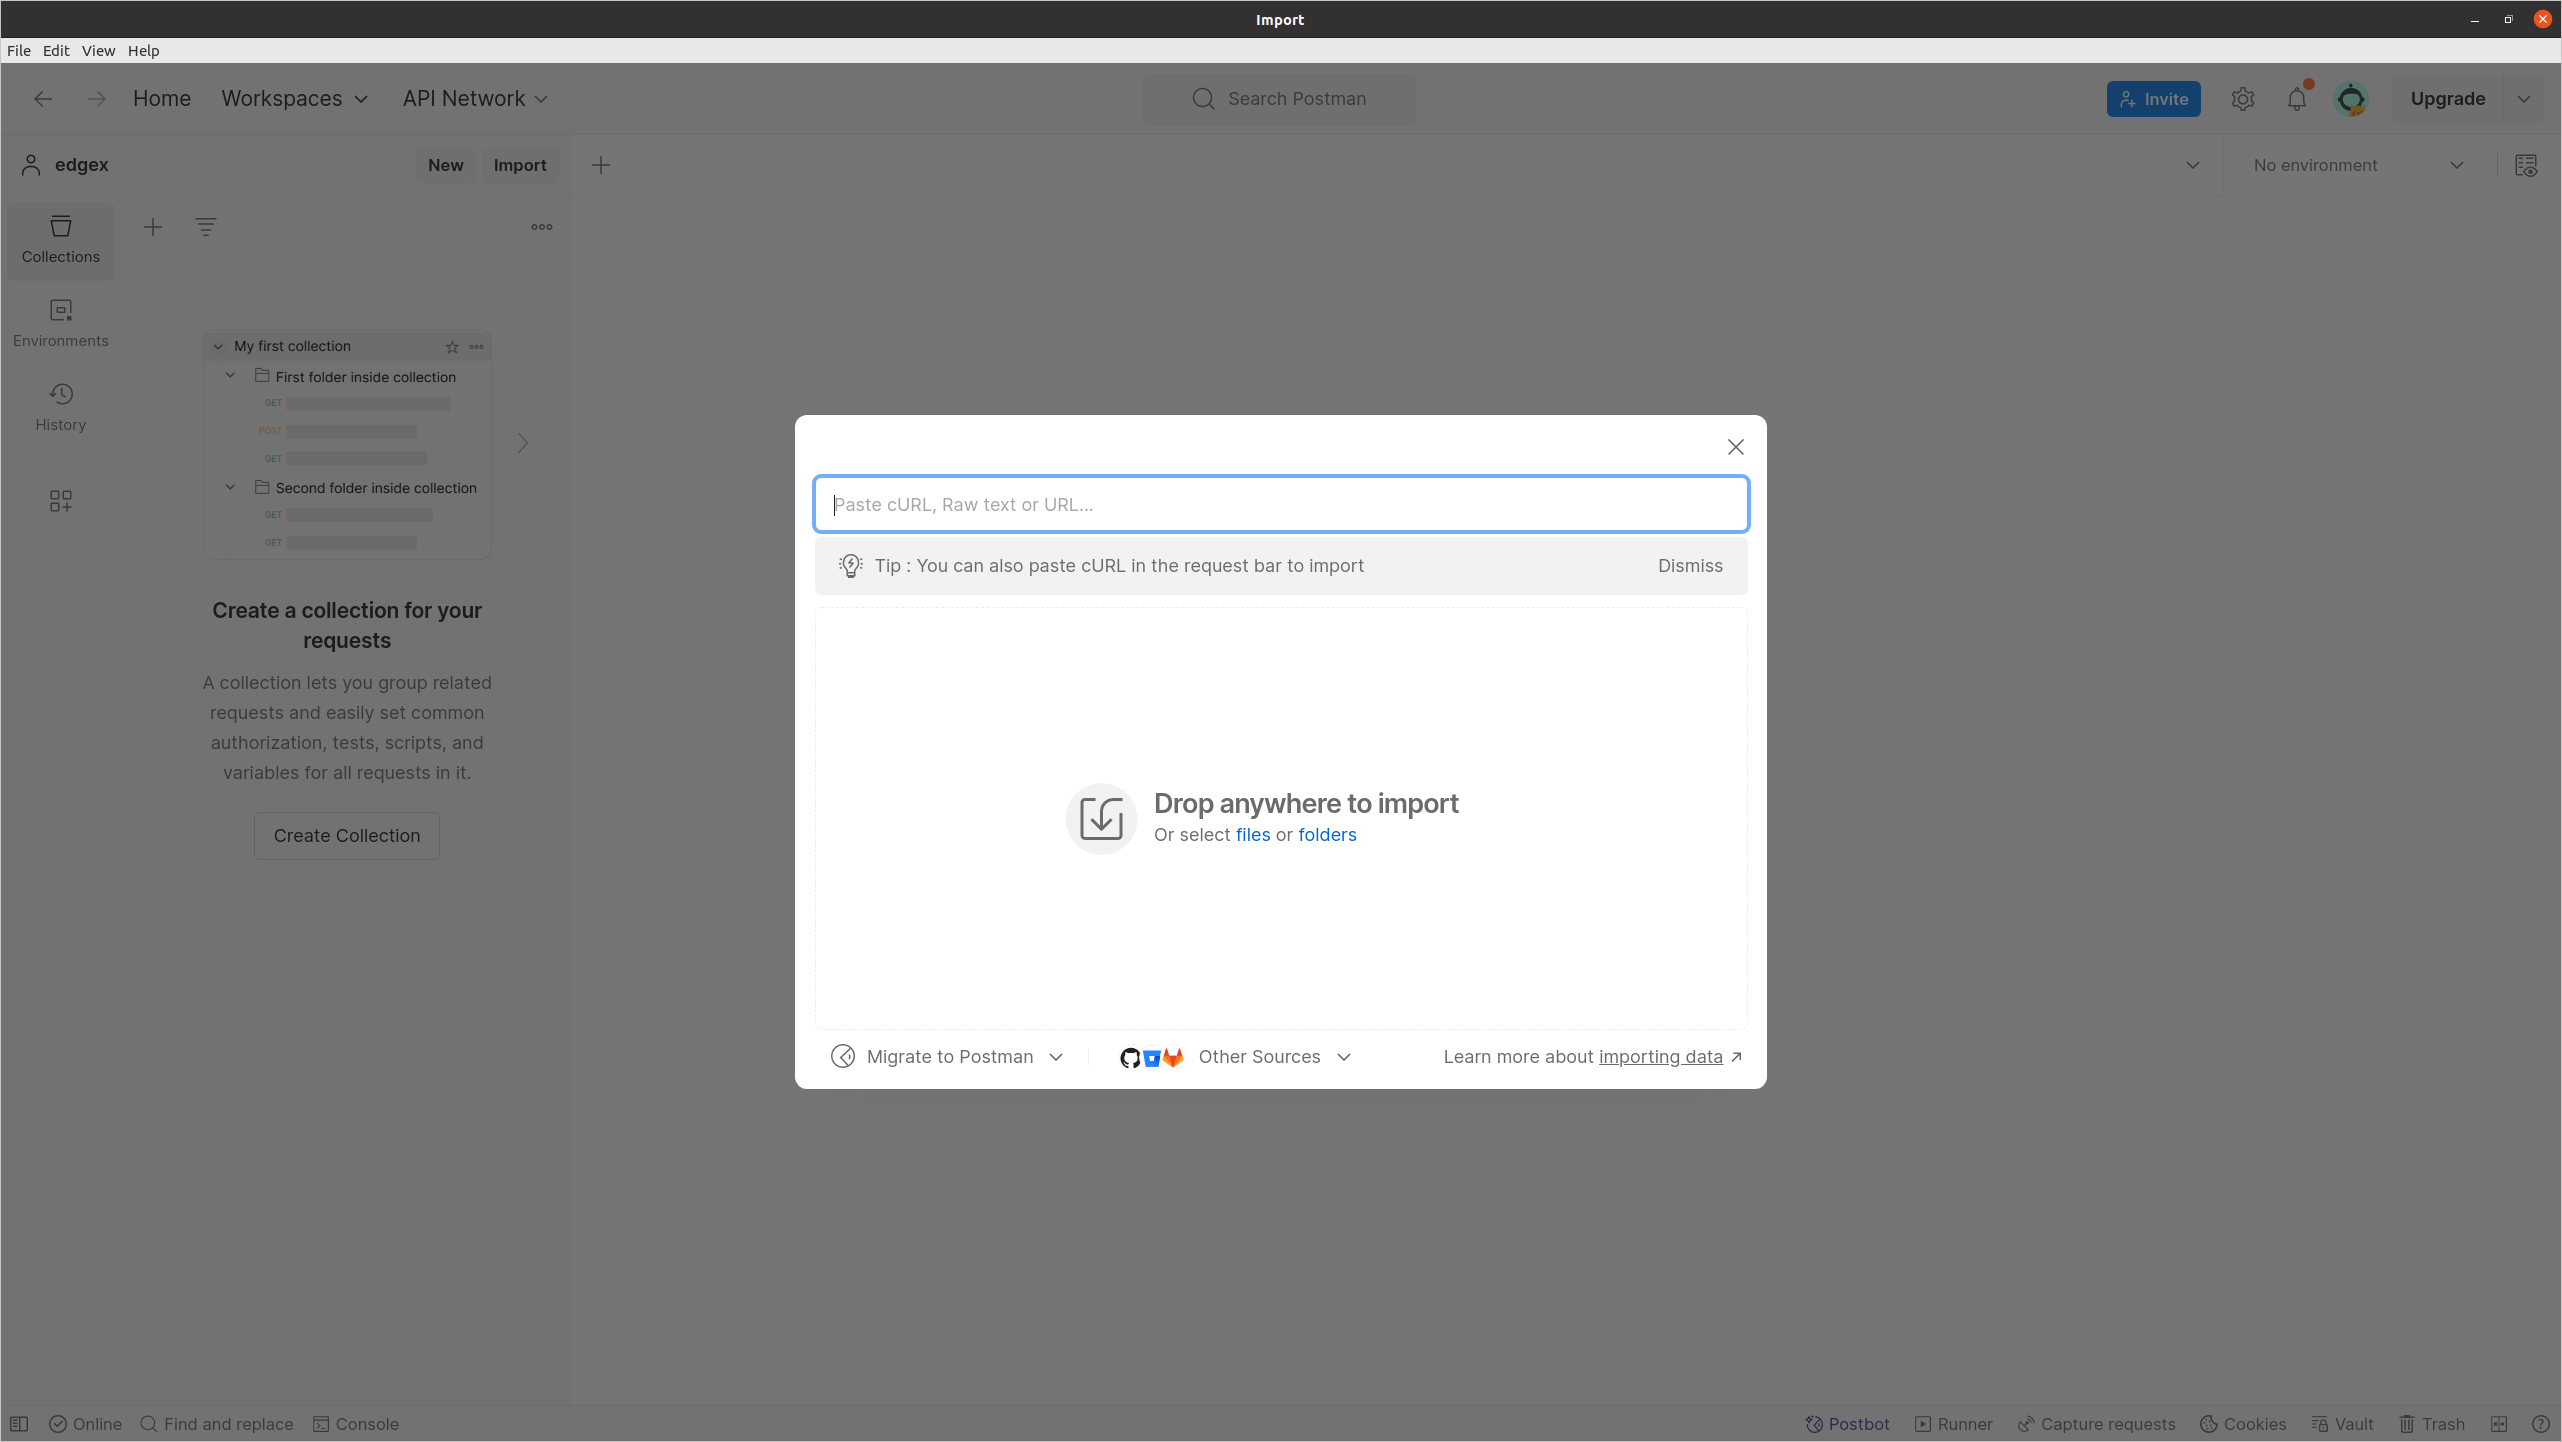Click the two-pane layout icon in status bar
Viewport: 2562px width, 1442px height.
(x=2499, y=1424)
